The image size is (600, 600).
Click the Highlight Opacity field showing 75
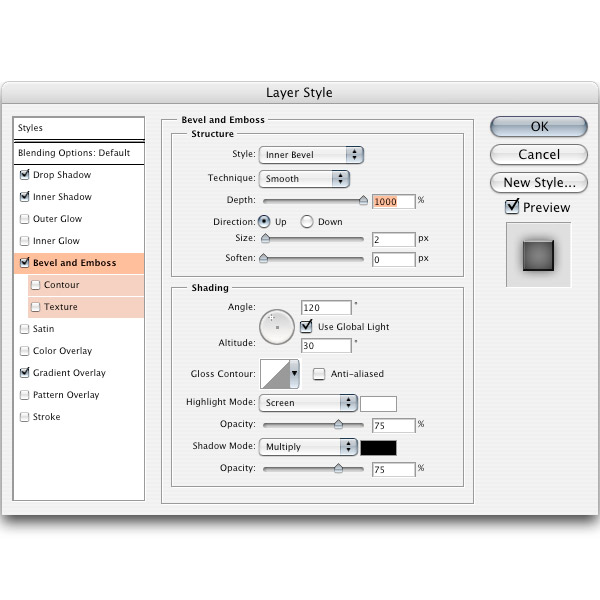tap(394, 426)
